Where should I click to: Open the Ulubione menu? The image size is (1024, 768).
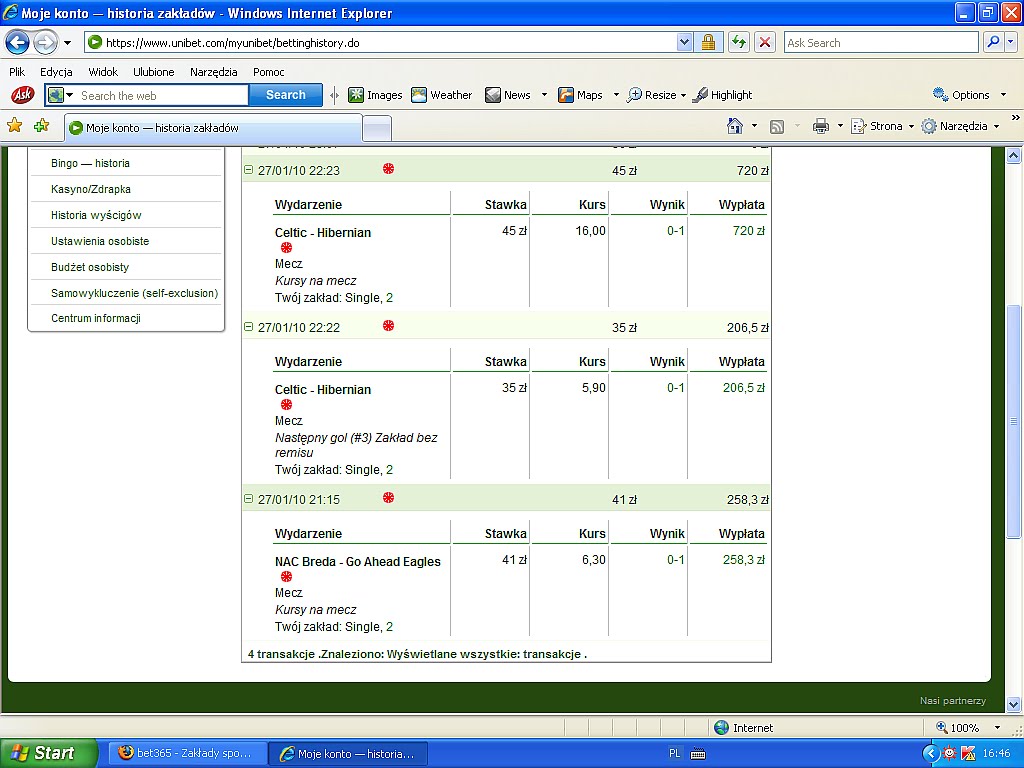pos(153,72)
